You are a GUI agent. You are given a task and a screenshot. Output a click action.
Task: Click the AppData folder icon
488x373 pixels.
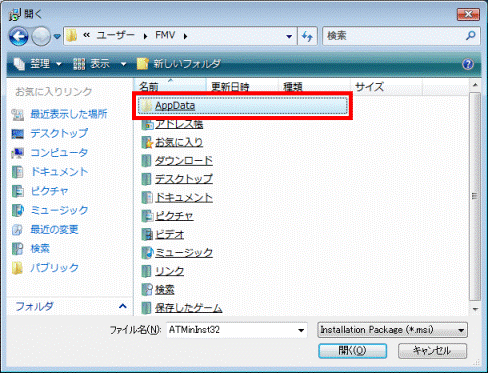[146, 106]
